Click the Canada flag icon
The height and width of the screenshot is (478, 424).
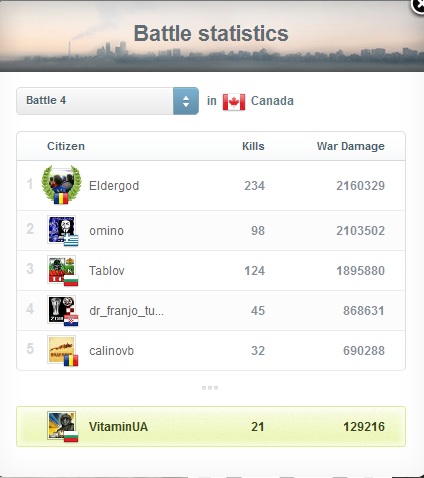click(234, 101)
